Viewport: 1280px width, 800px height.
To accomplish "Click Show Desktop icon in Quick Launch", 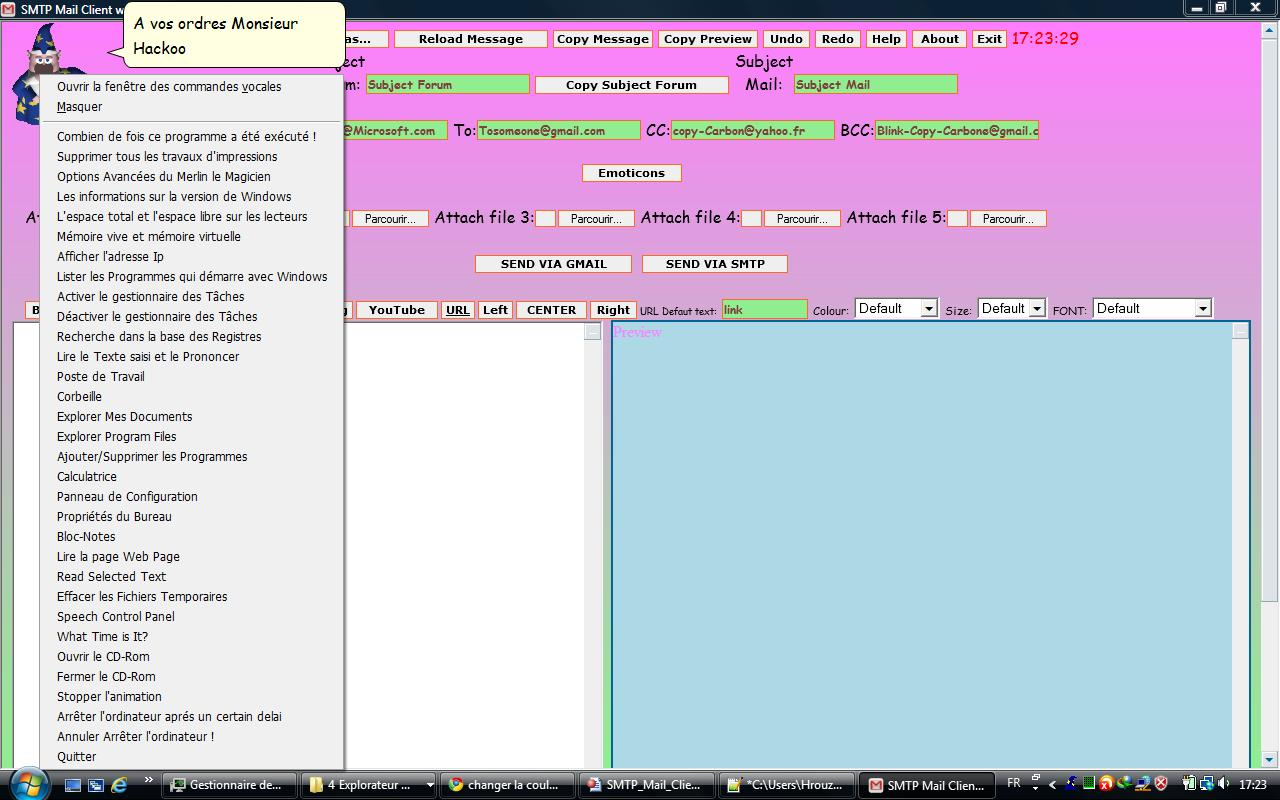I will 73,785.
